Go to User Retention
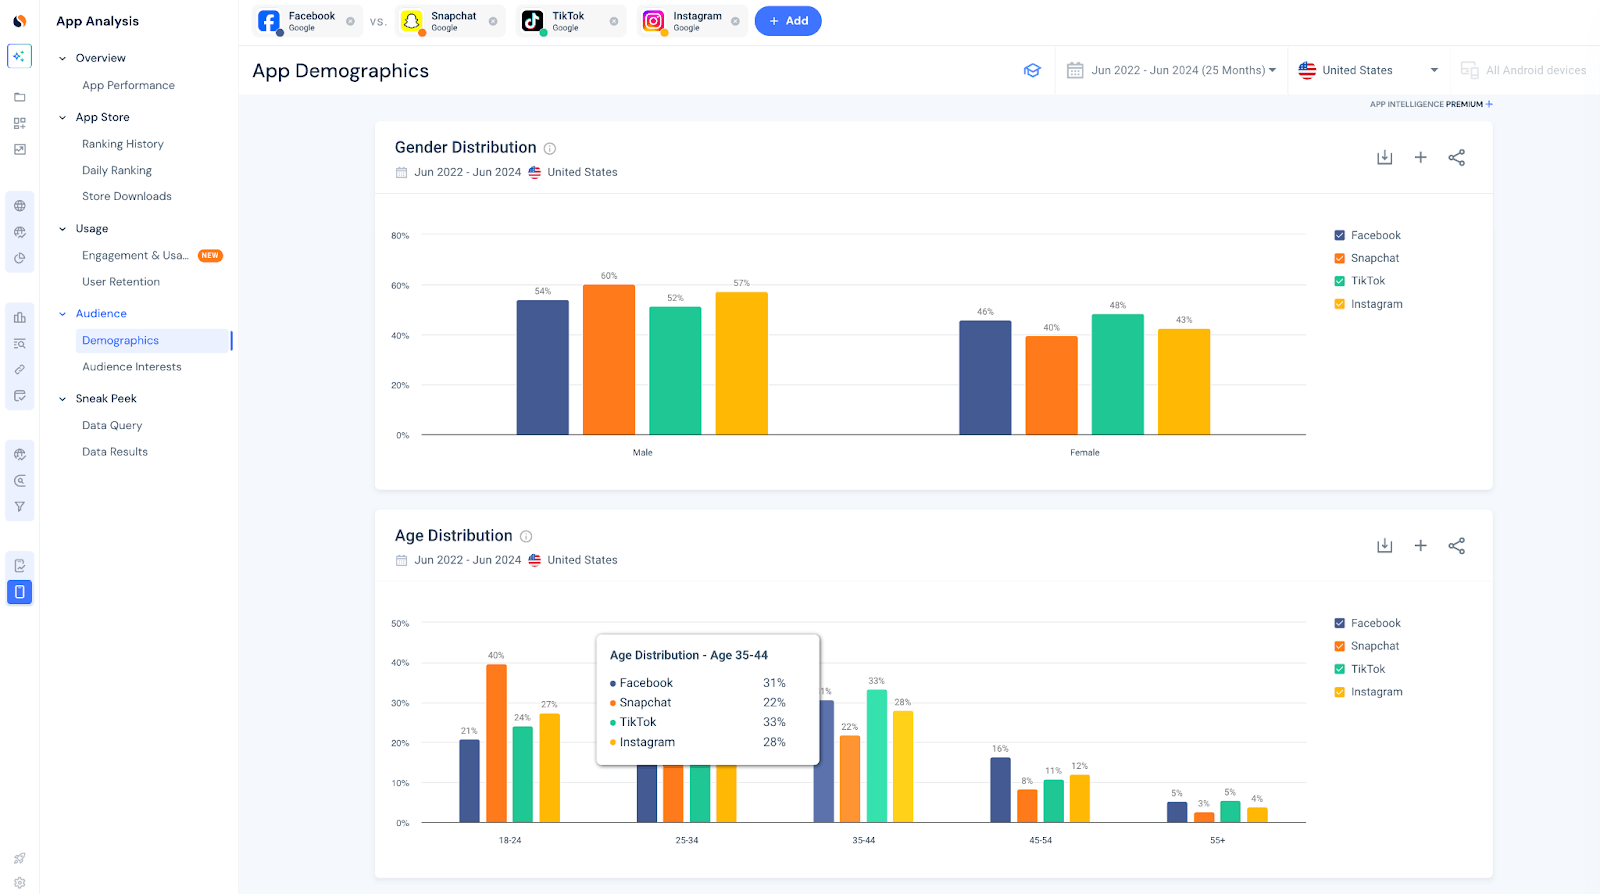The image size is (1600, 894). click(x=121, y=282)
